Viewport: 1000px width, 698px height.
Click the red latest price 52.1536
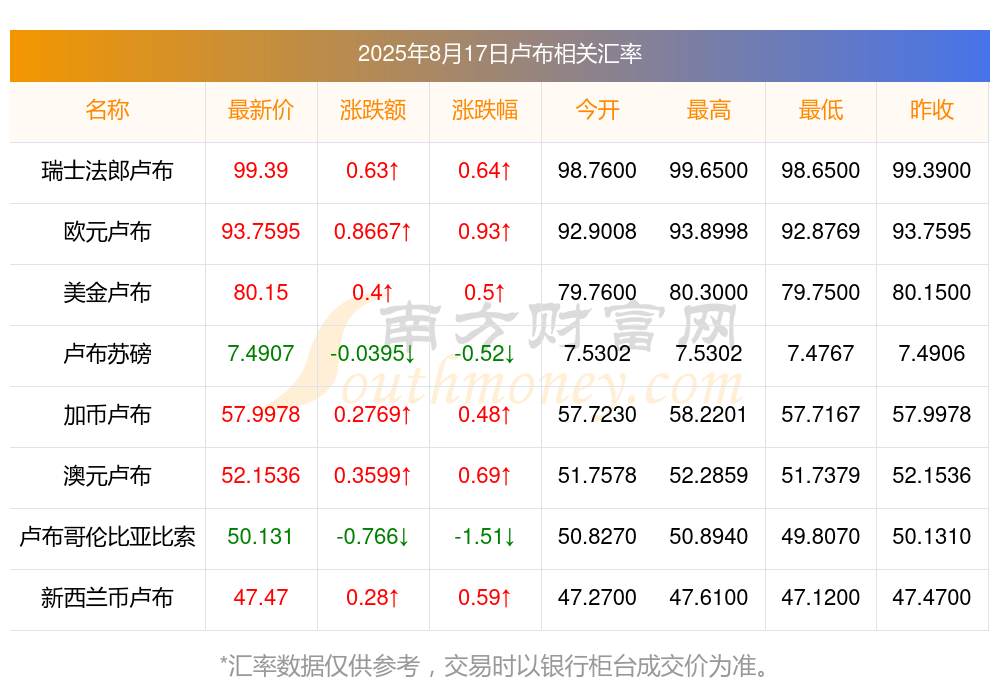tap(261, 475)
